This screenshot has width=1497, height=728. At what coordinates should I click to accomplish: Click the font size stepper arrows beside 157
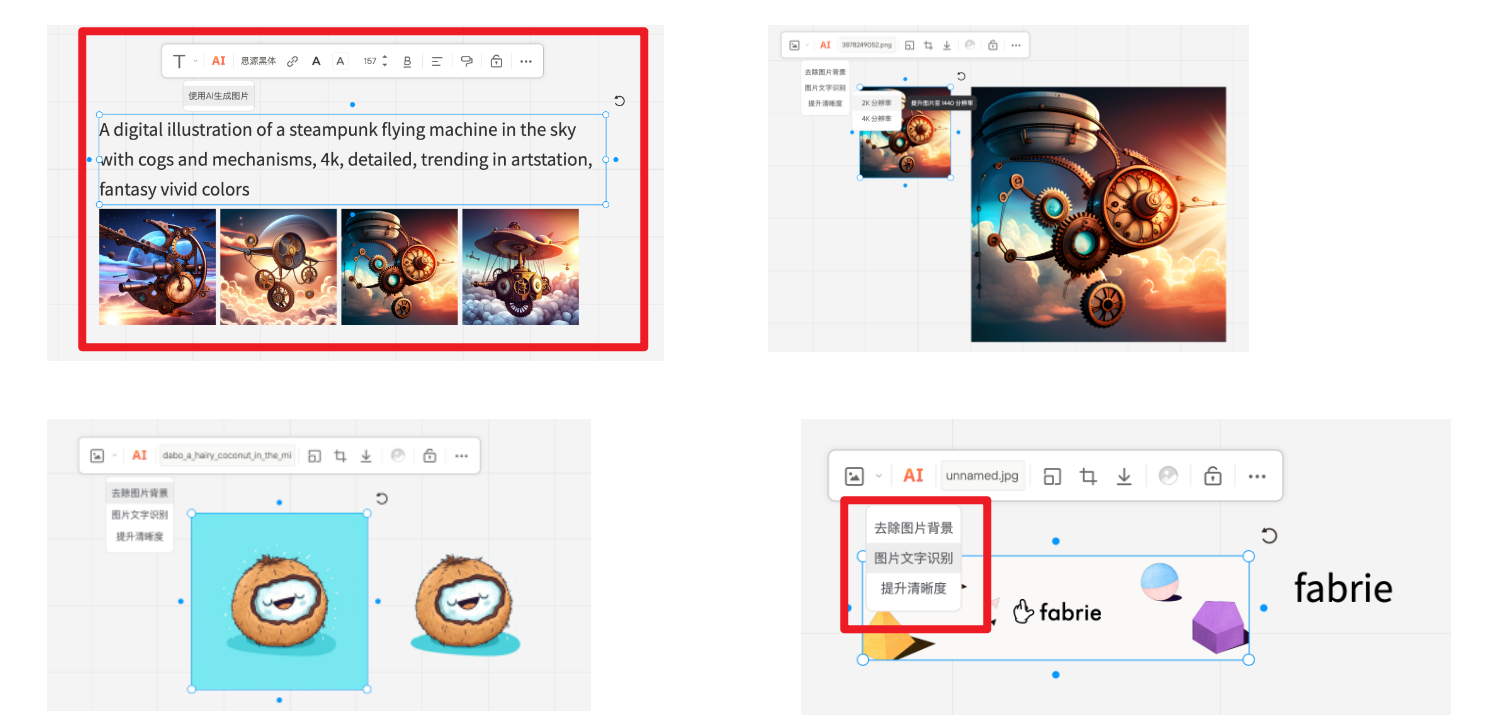pos(385,61)
